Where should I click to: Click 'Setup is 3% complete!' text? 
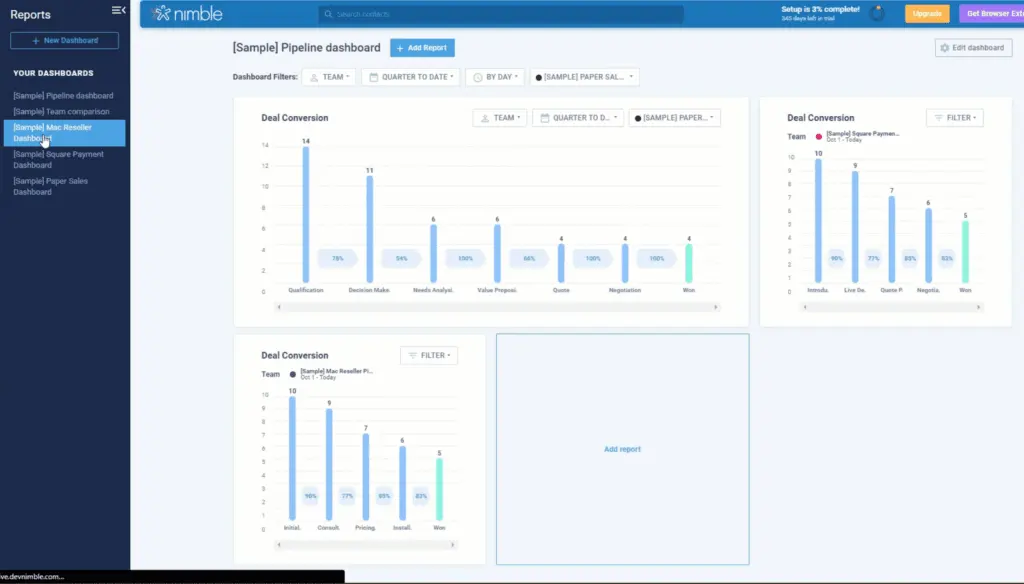pos(820,9)
